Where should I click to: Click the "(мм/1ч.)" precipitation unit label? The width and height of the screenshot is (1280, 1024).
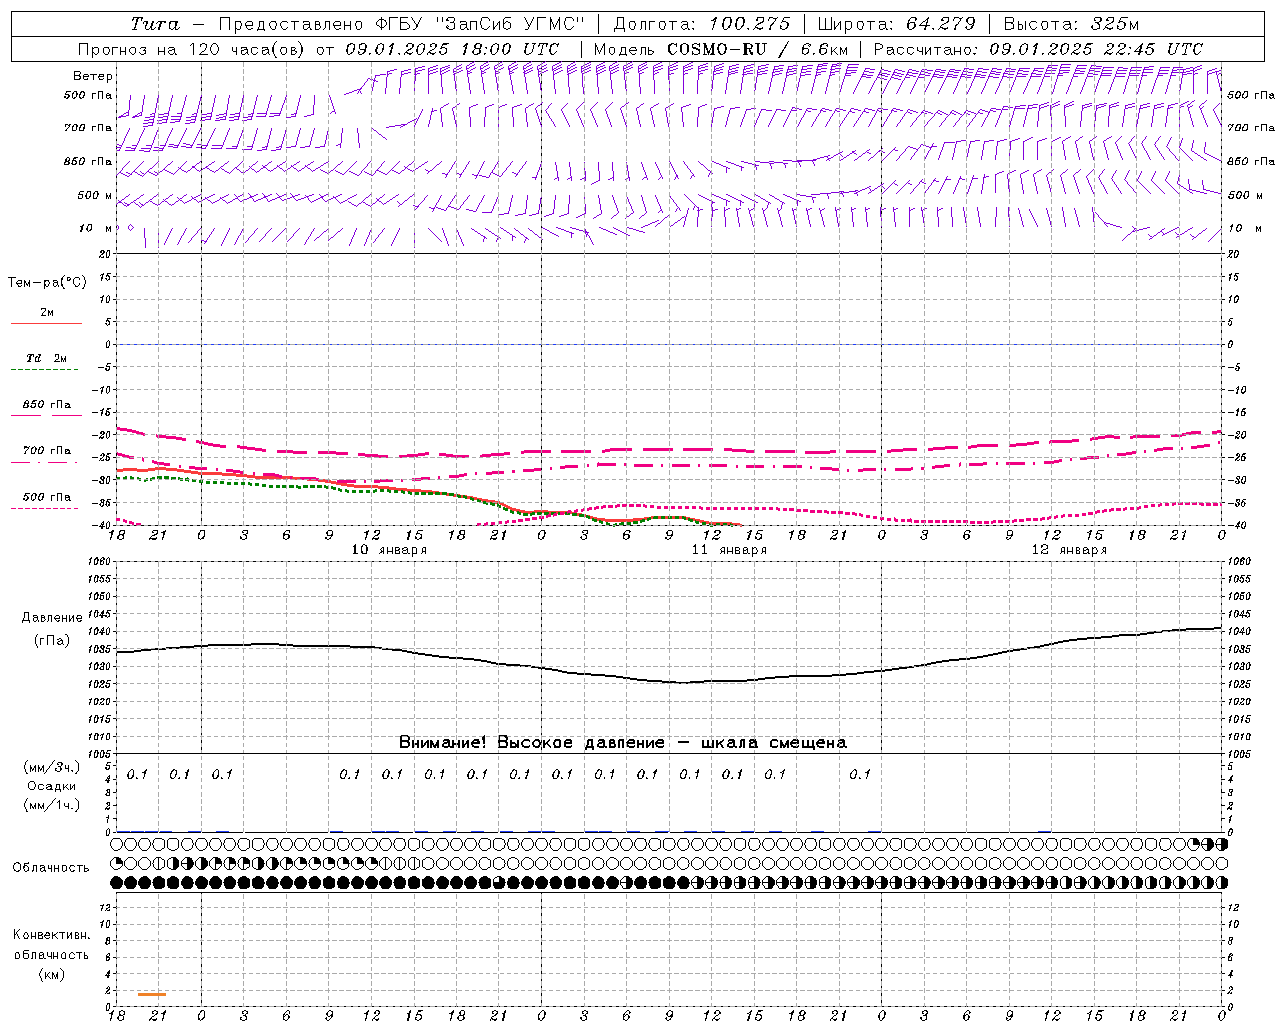tap(52, 805)
